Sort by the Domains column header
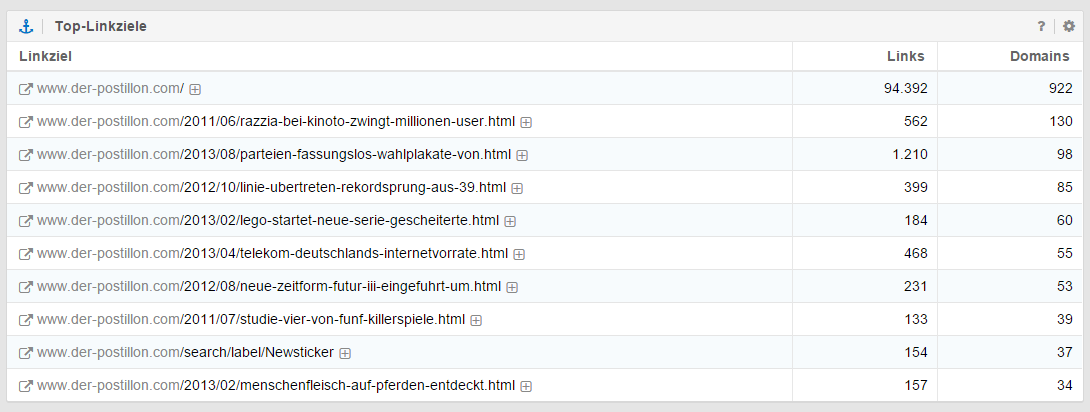Viewport: 1090px width, 412px height. coord(1040,56)
